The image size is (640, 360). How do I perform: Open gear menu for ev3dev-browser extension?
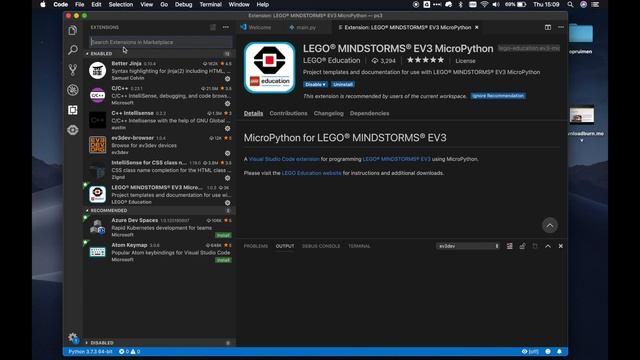coord(227,153)
